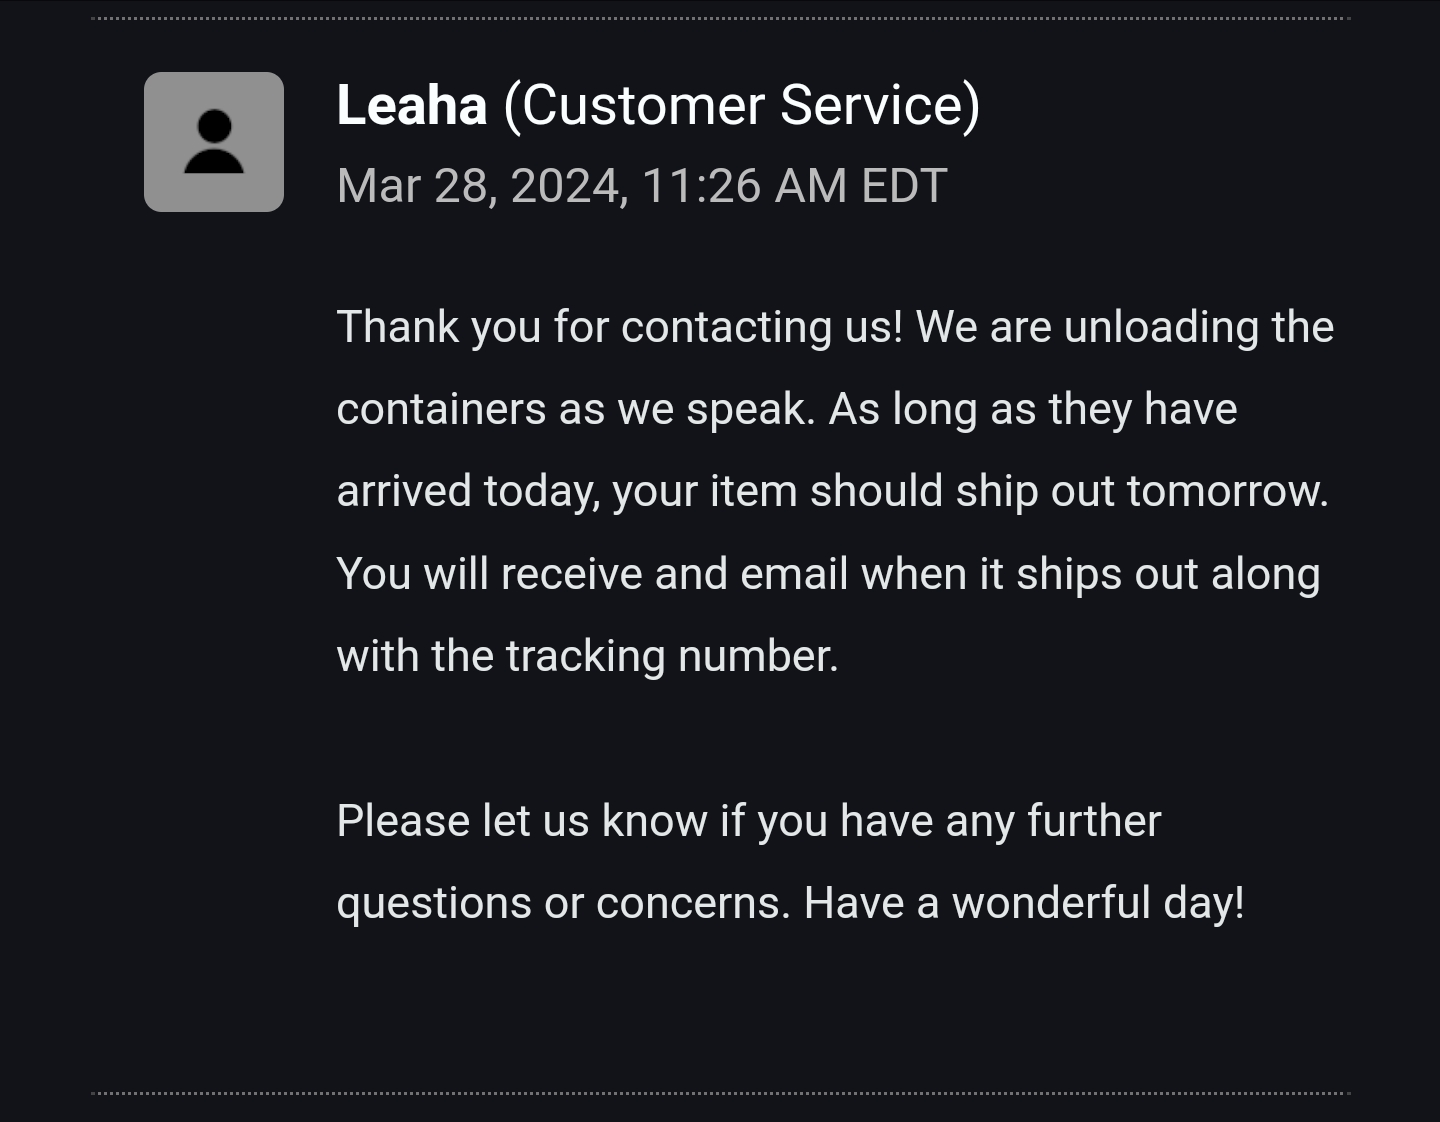Viewport: 1440px width, 1122px height.
Task: Click the time '11:26 AM' in the header
Action: click(744, 186)
